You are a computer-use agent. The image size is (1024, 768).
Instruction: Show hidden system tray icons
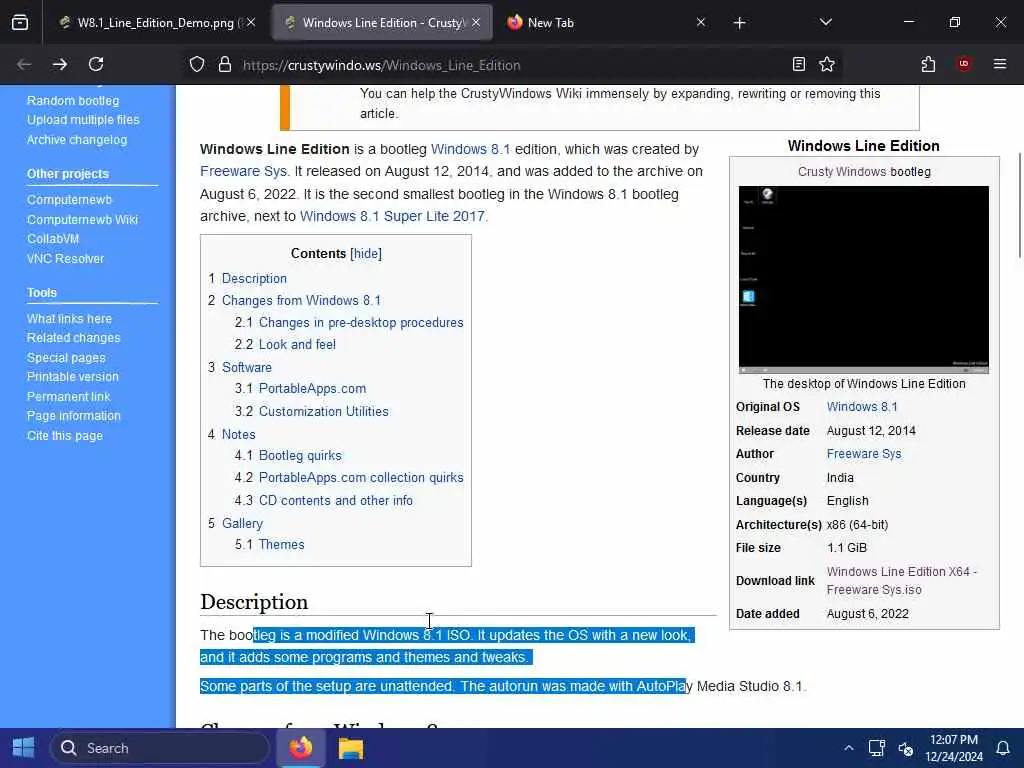pyautogui.click(x=848, y=748)
